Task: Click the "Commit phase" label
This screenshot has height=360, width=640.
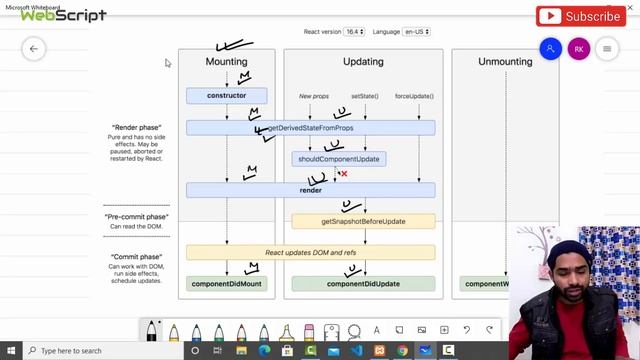Action: pos(136,257)
